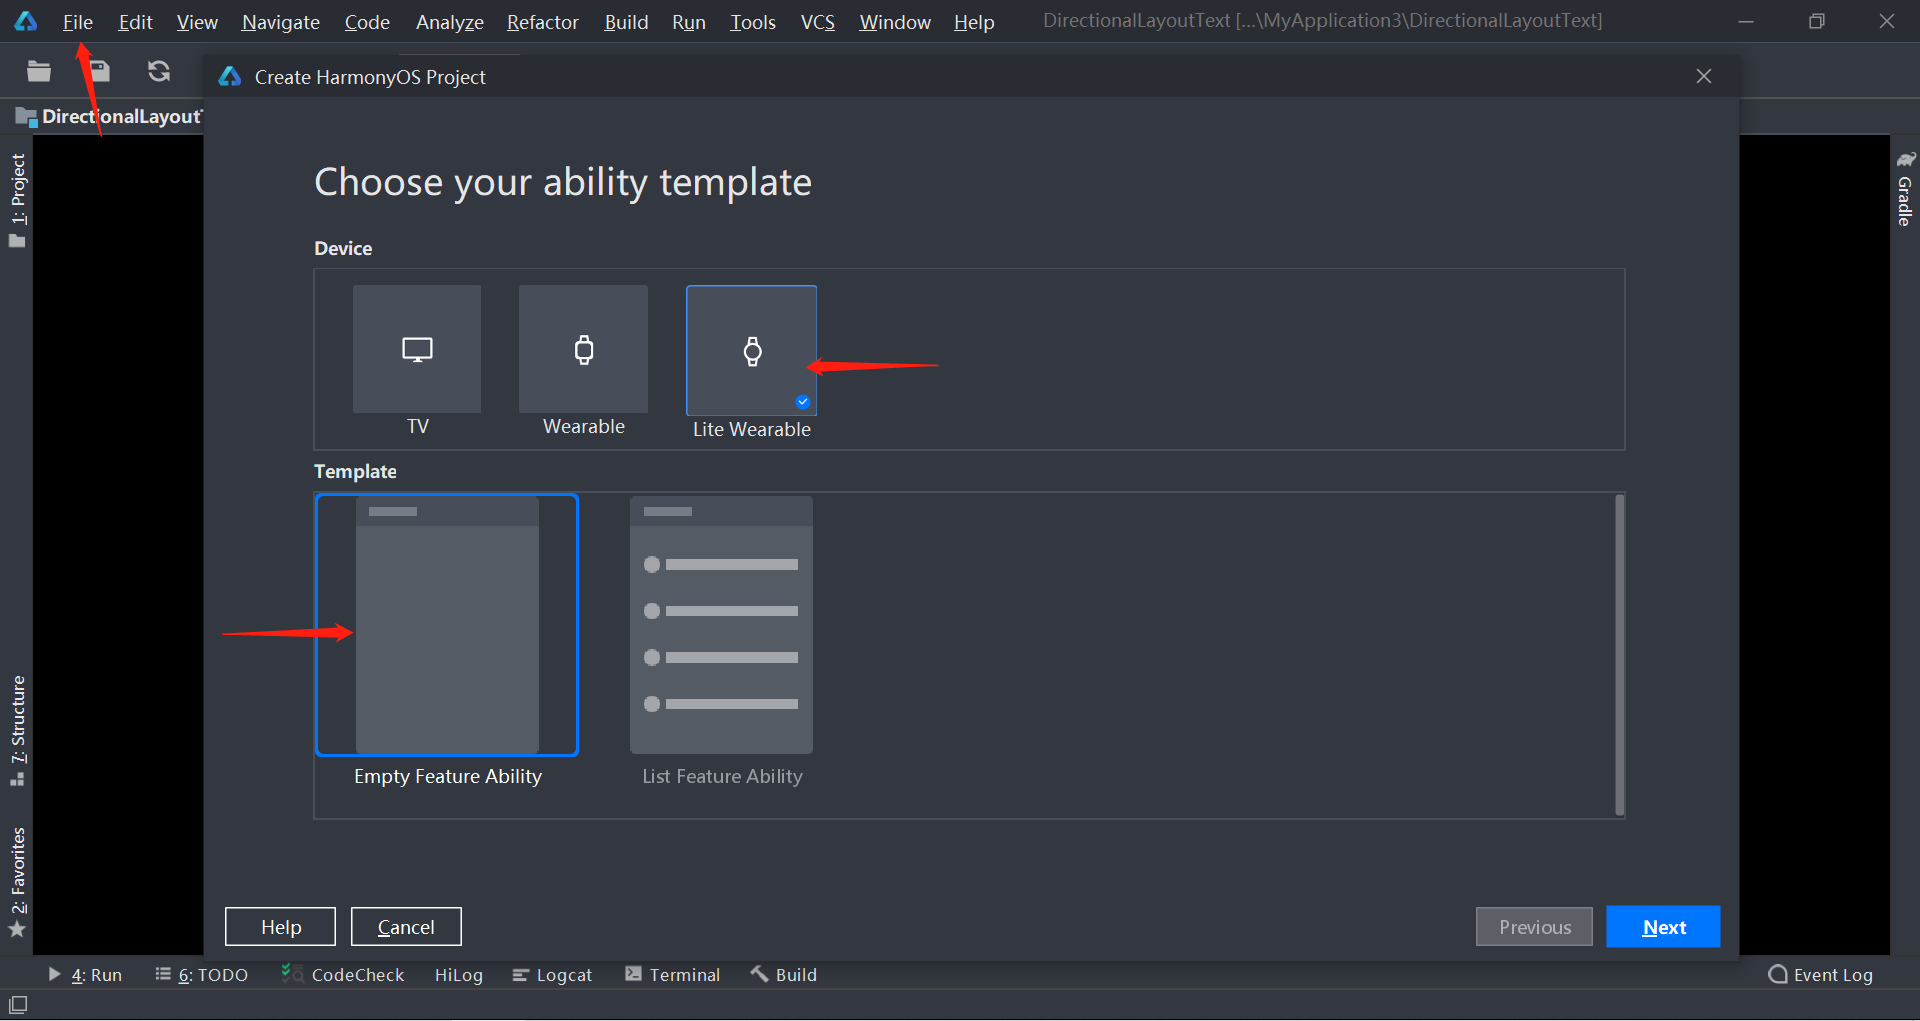Open the Gradle tool window tab
The image size is (1920, 1021).
(x=1905, y=189)
